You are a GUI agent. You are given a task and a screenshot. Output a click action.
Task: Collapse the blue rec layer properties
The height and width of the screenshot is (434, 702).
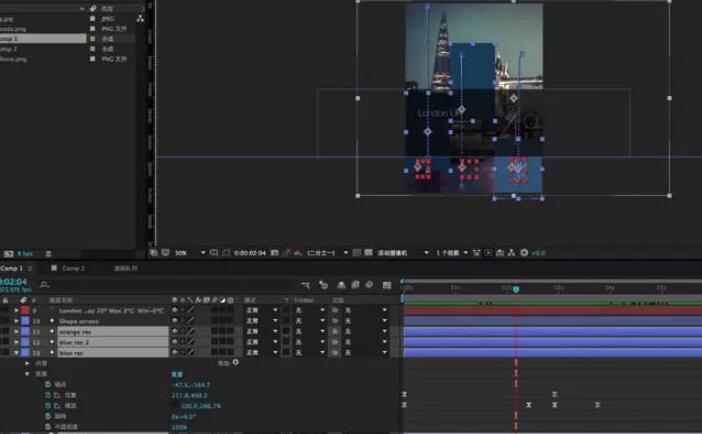tap(17, 353)
